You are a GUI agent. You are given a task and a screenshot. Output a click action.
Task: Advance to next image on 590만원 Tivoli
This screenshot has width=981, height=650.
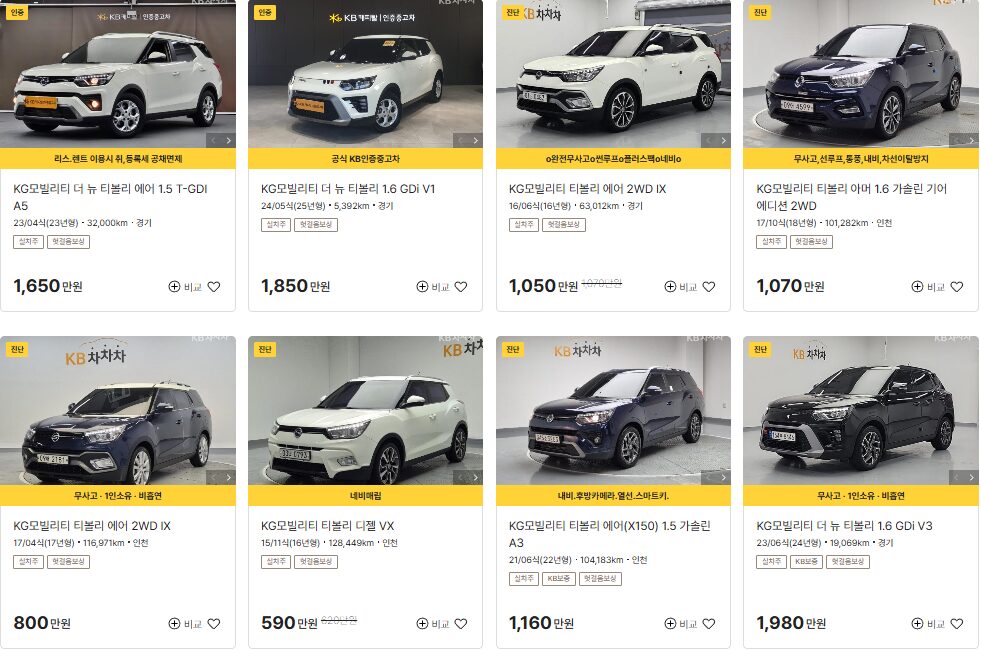click(x=475, y=478)
